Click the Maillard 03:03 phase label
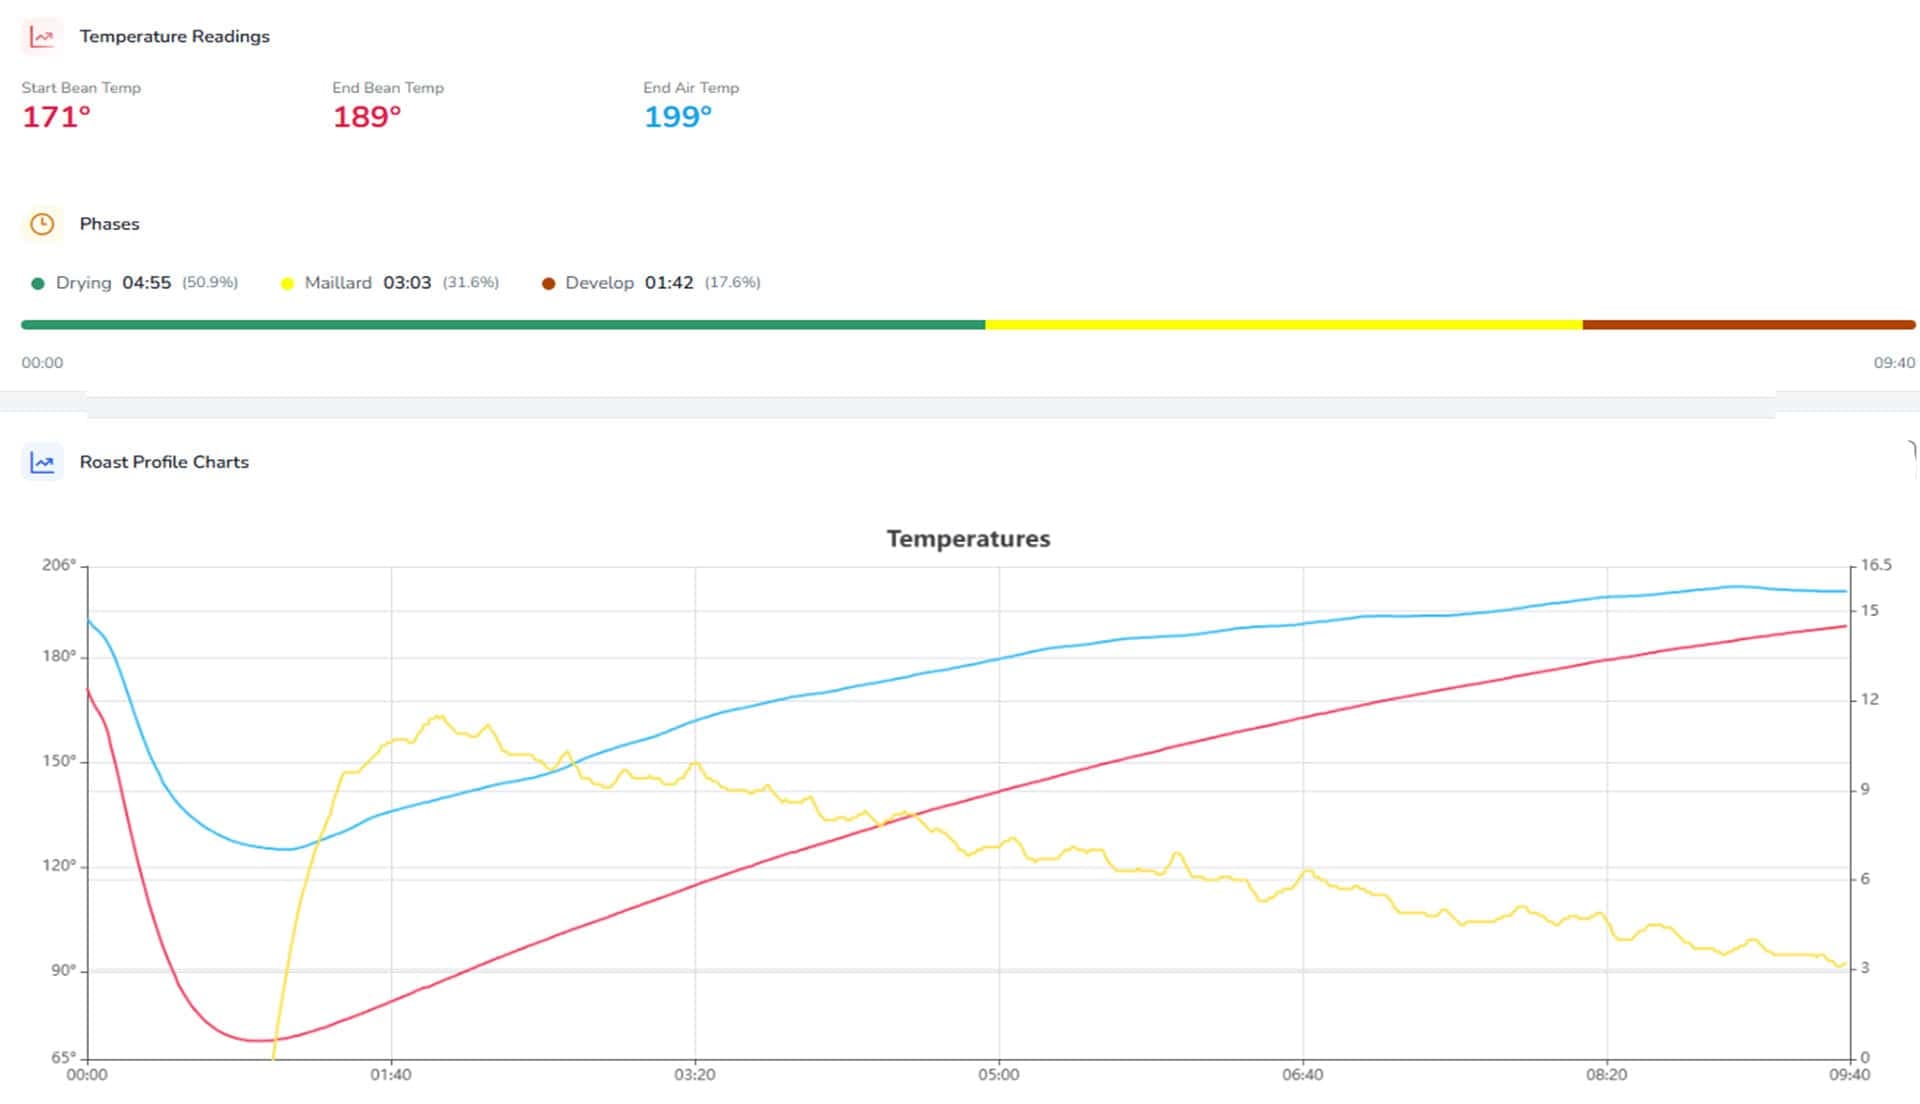Viewport: 1920px width, 1104px height. (x=368, y=283)
